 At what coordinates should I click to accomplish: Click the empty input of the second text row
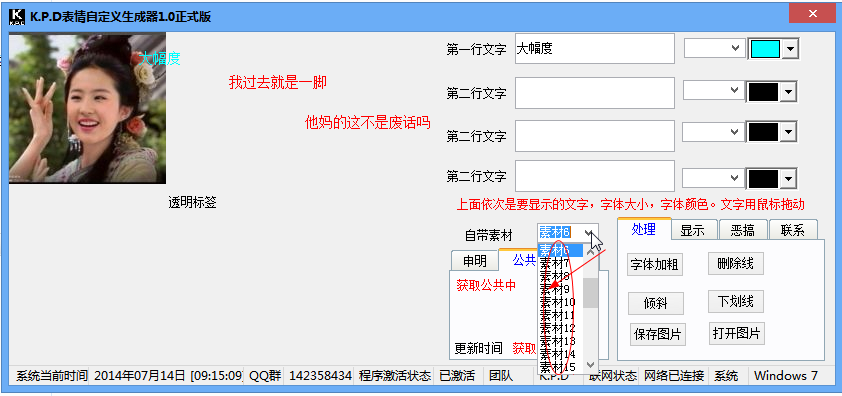(594, 92)
